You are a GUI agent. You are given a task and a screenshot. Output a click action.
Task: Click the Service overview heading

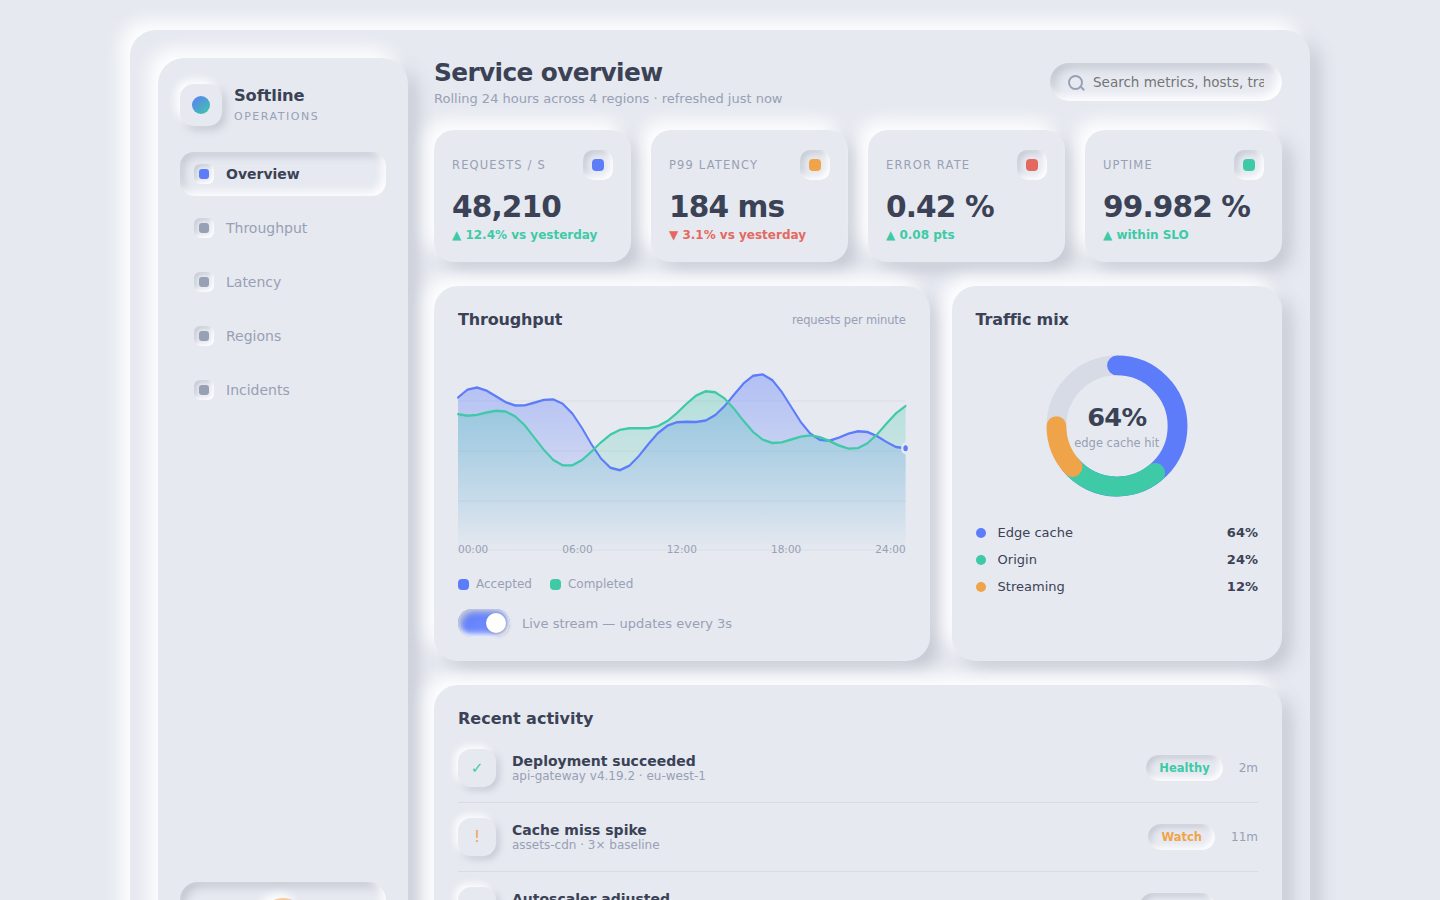coord(548,72)
